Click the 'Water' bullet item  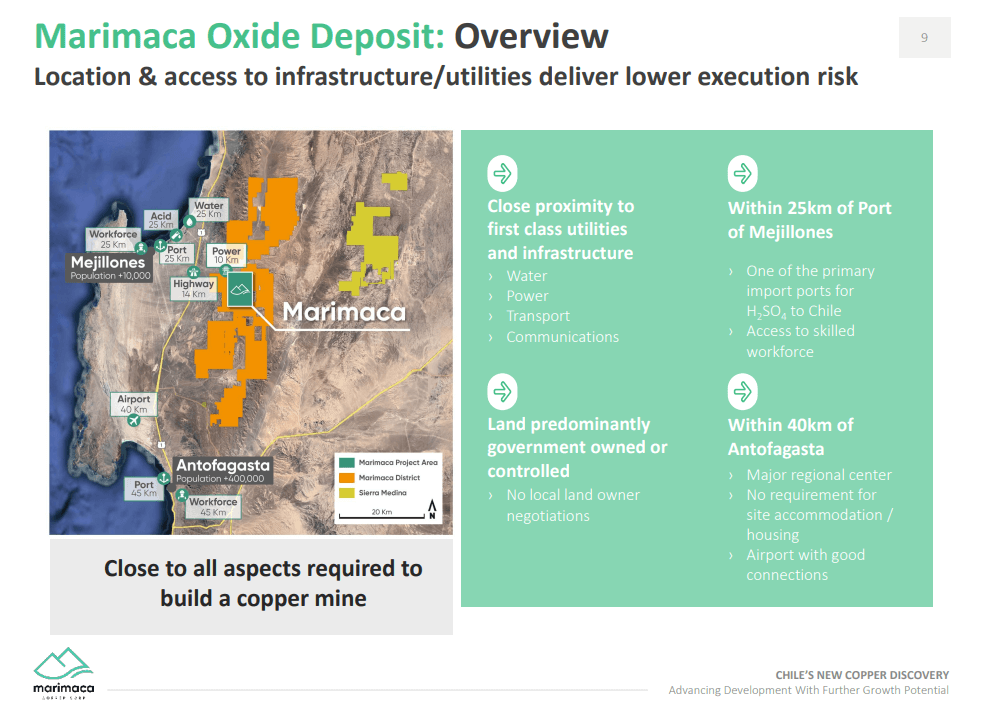[x=527, y=276]
